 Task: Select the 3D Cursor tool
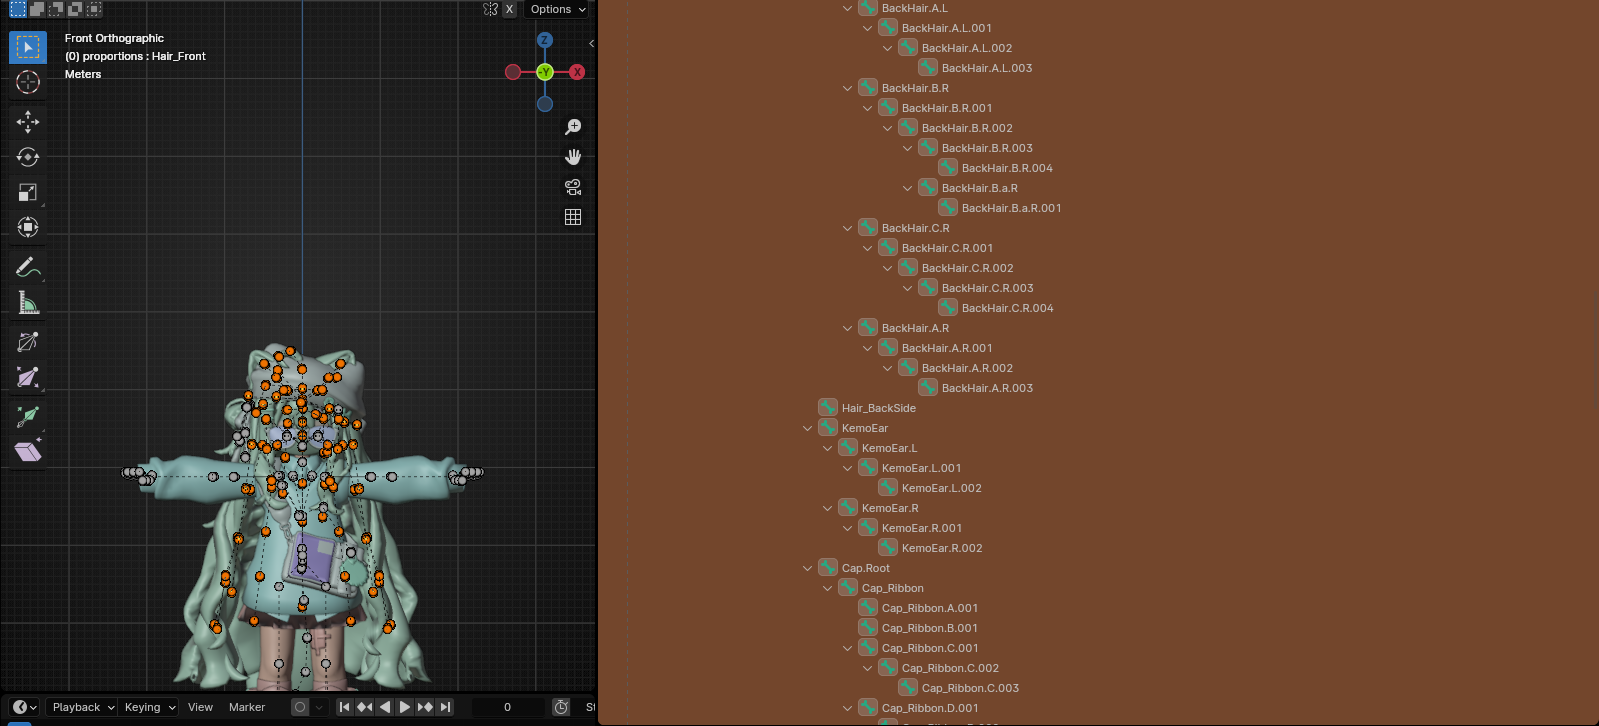[28, 82]
